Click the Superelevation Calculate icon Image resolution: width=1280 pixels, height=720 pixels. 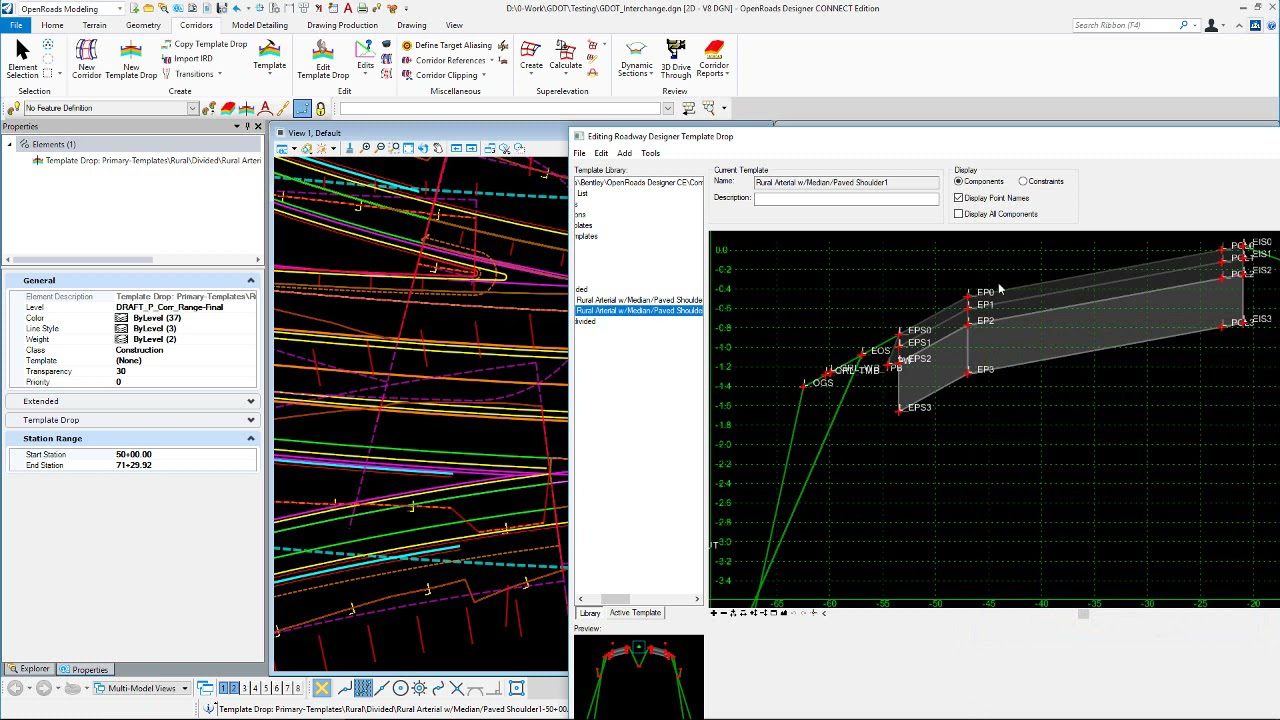(x=566, y=56)
